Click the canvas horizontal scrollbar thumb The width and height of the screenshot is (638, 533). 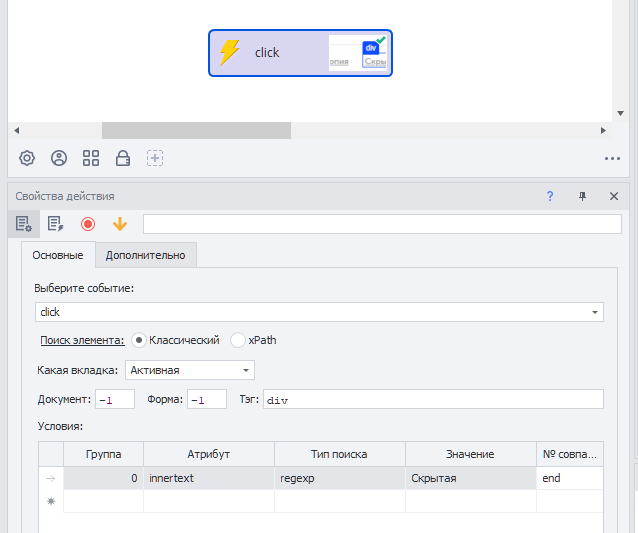[x=196, y=131]
